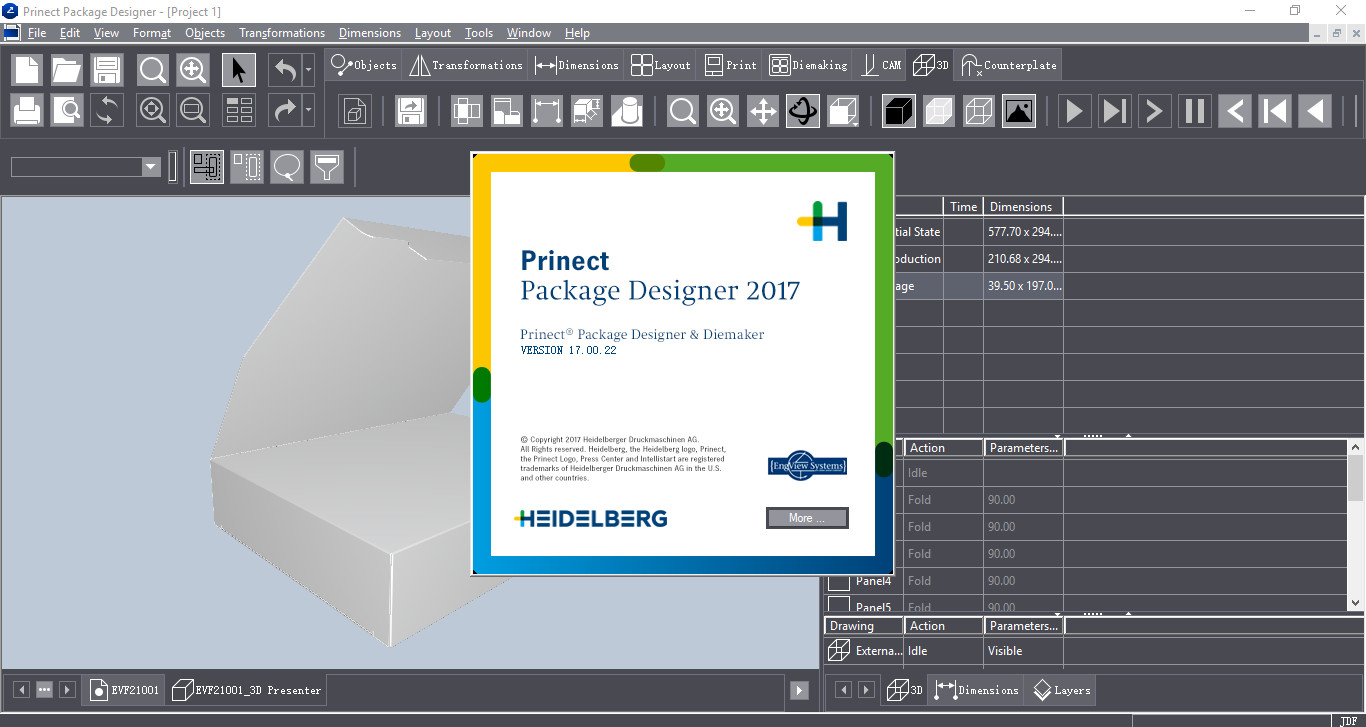Open a file using the folder icon
The width and height of the screenshot is (1366, 727).
pos(67,70)
